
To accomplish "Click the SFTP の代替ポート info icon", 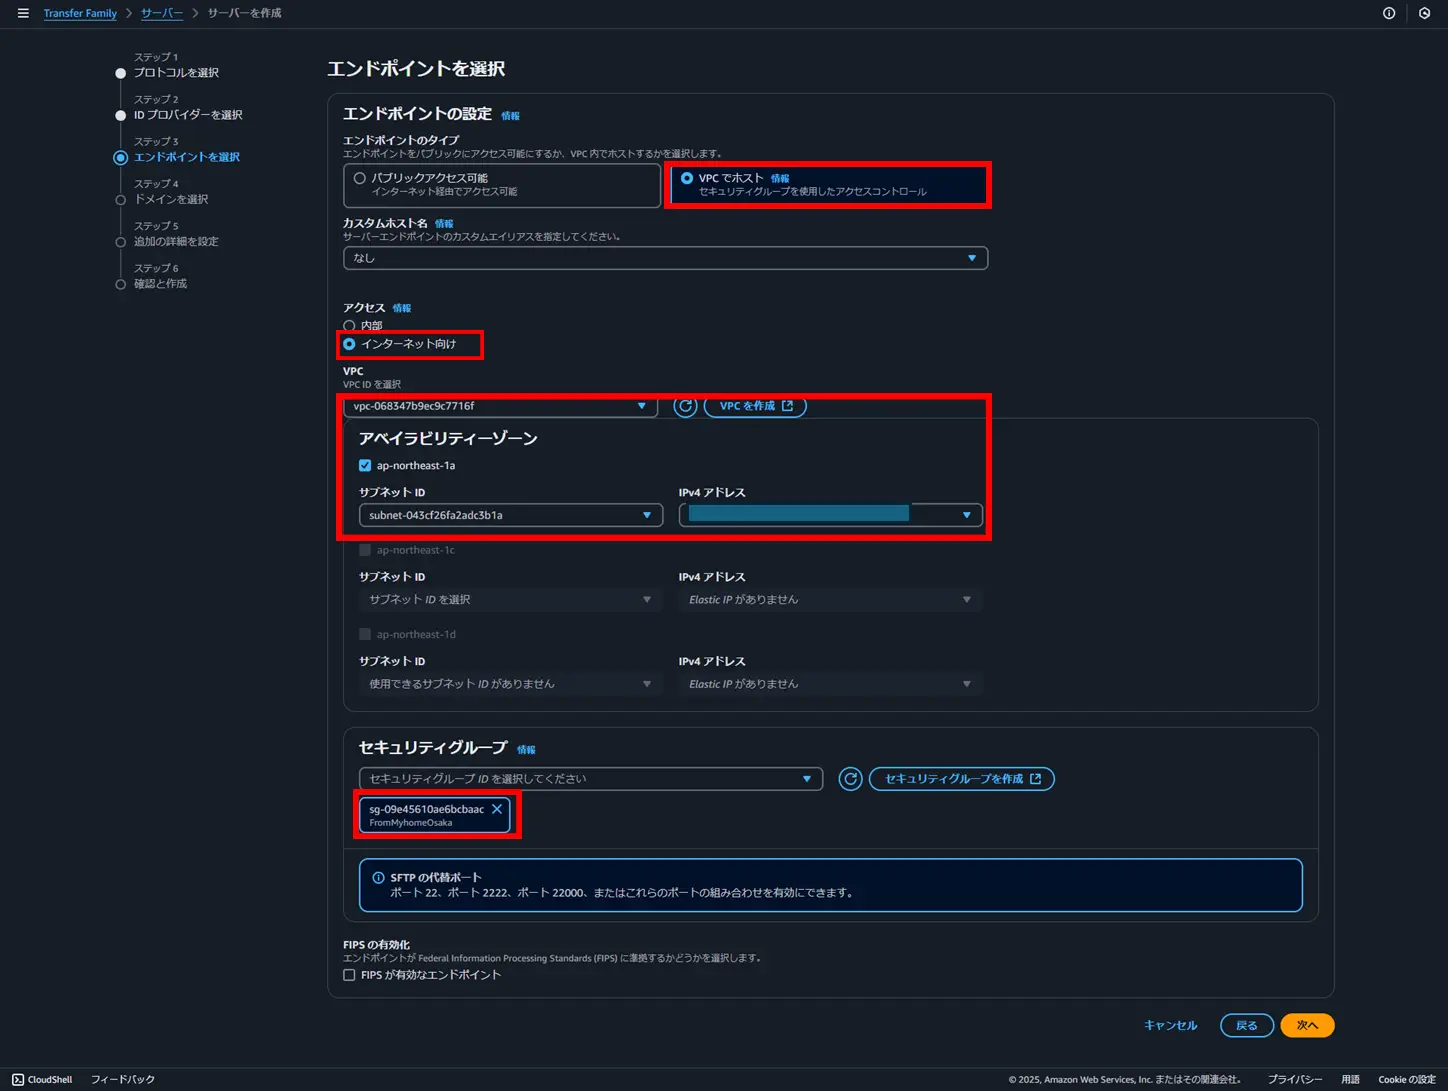I will click(378, 878).
